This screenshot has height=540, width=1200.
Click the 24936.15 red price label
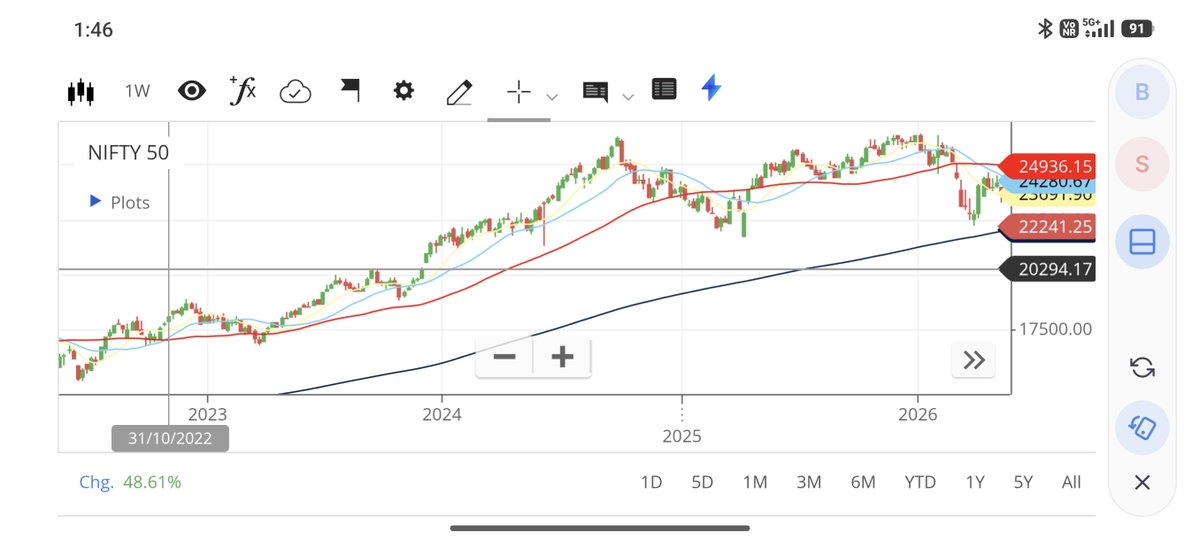(1048, 166)
